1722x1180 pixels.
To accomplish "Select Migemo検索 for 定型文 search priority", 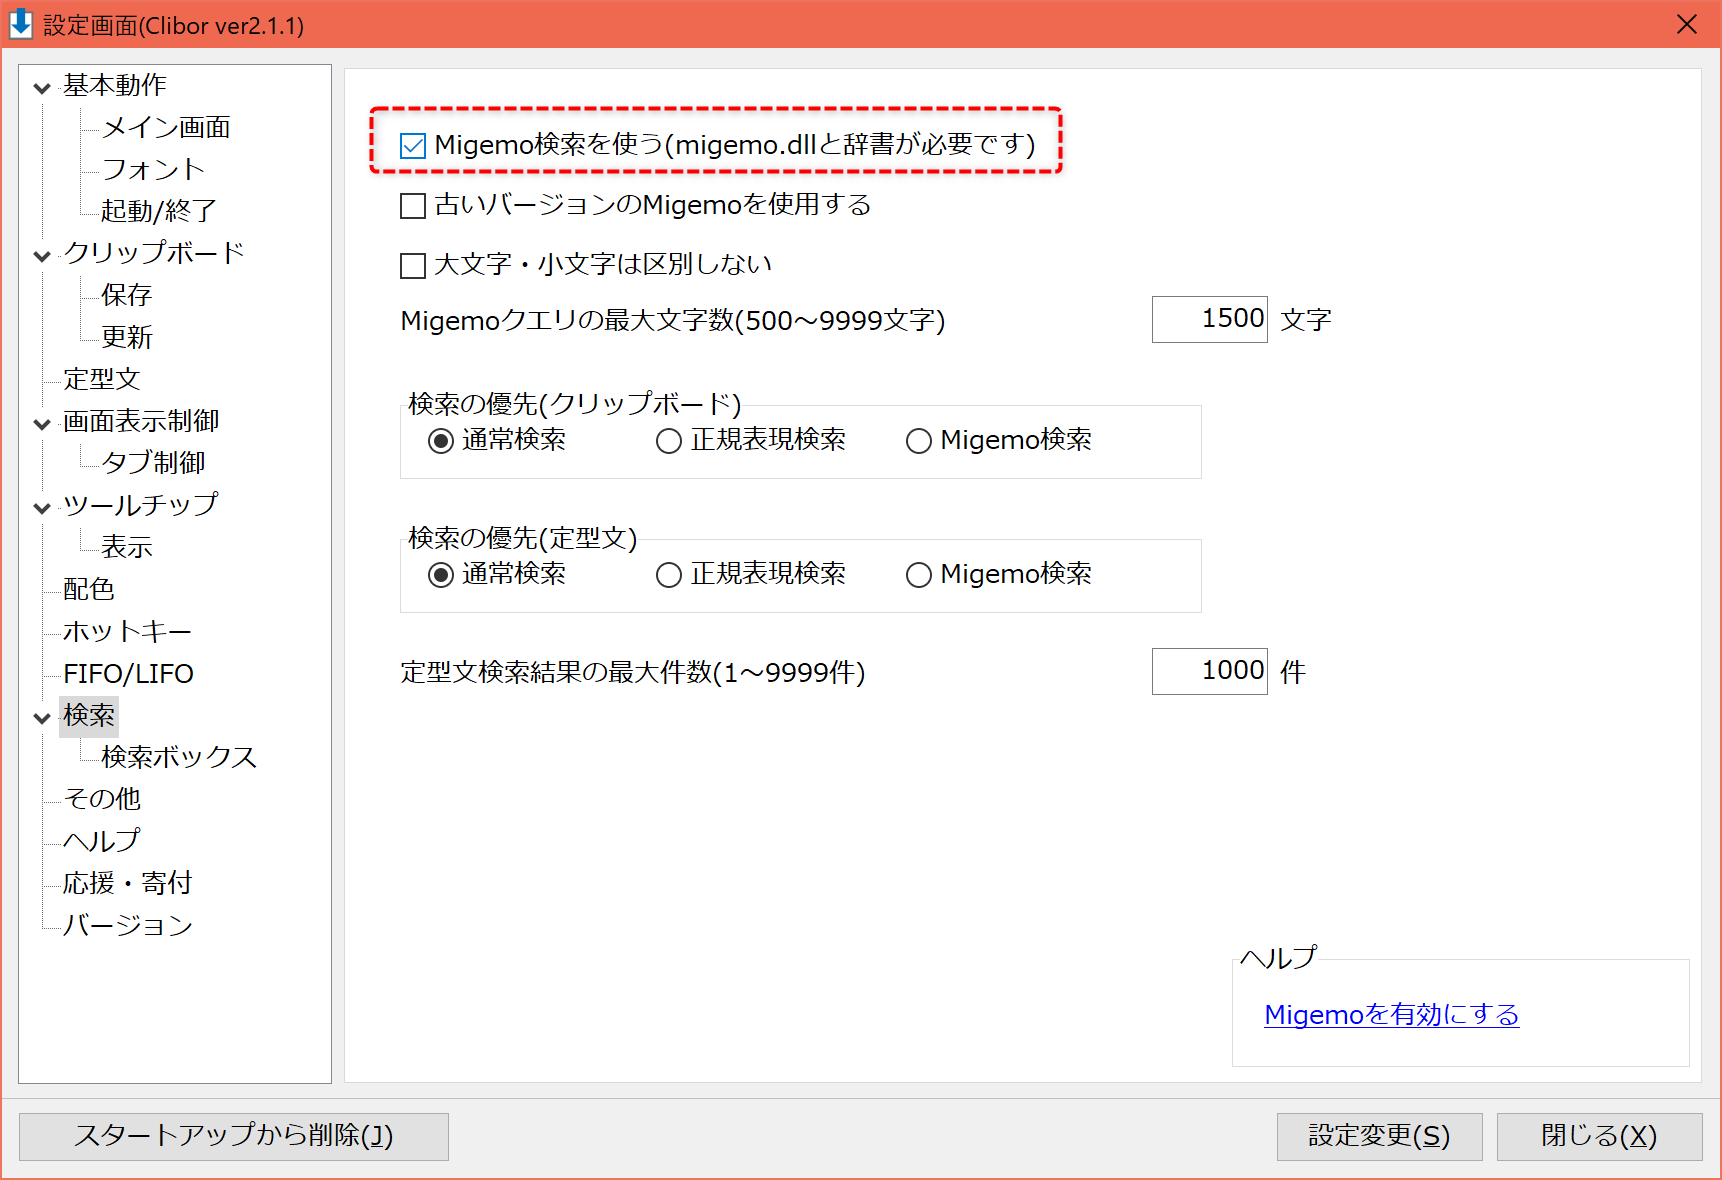I will [x=919, y=575].
